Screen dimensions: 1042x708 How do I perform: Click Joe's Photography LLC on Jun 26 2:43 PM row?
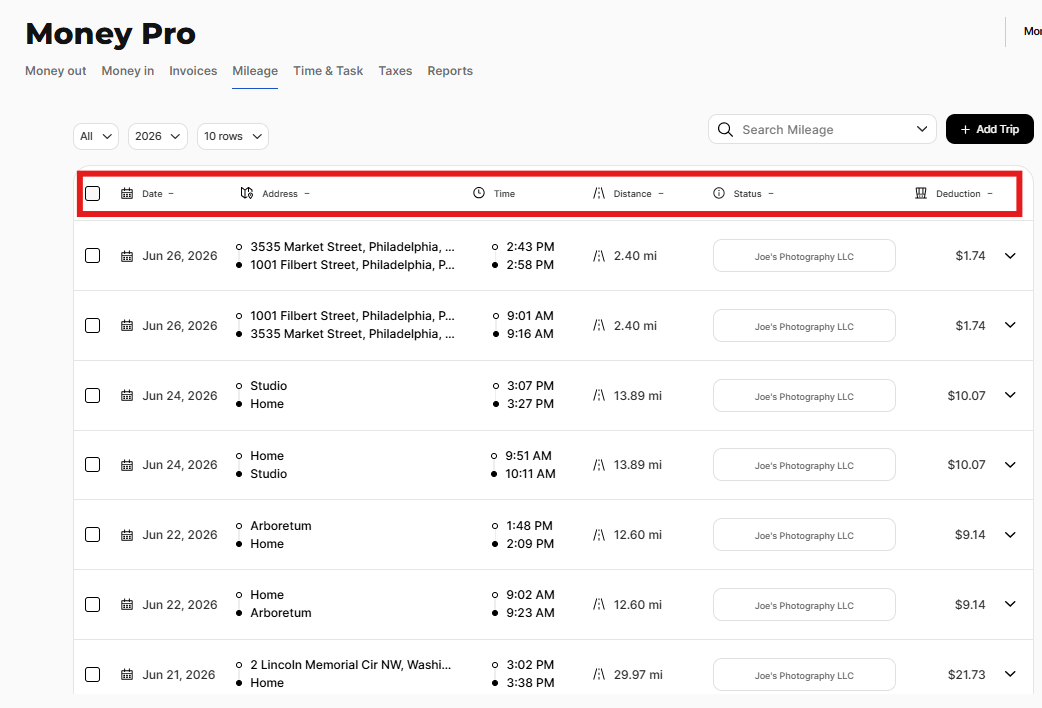804,256
